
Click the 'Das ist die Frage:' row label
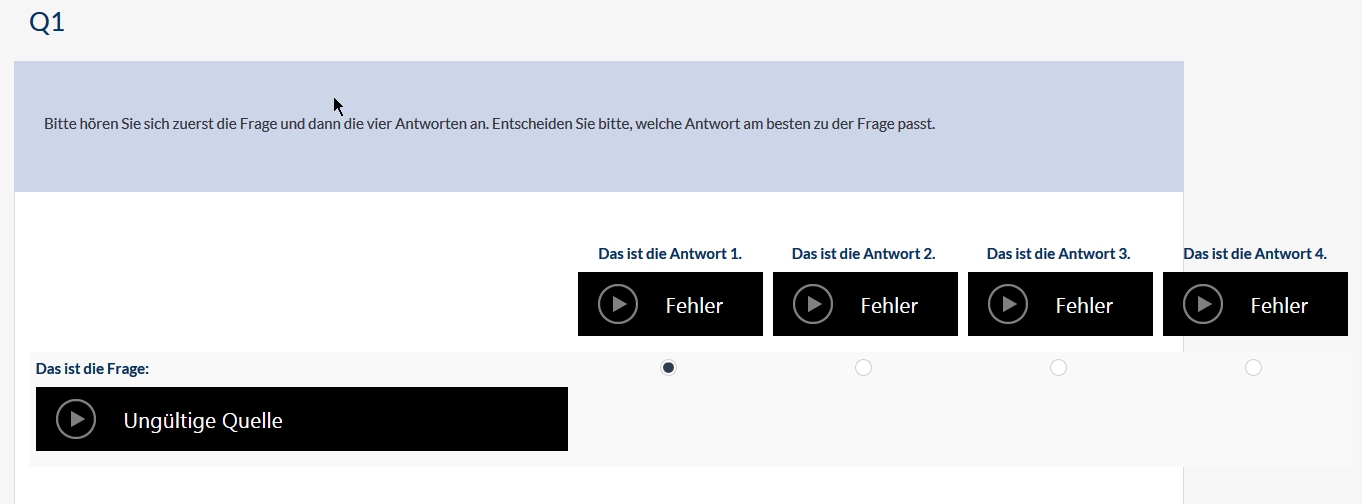coord(92,369)
